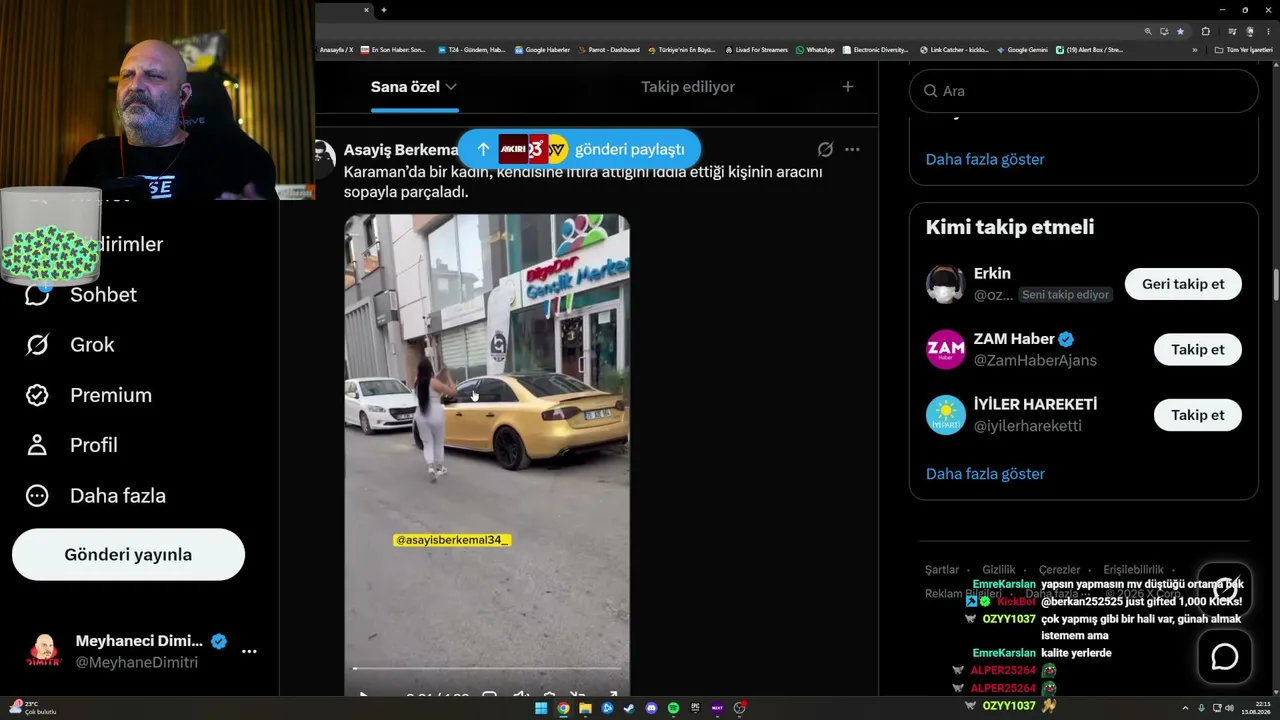Image resolution: width=1280 pixels, height=720 pixels.
Task: Open a new Chrome tab
Action: pos(384,10)
